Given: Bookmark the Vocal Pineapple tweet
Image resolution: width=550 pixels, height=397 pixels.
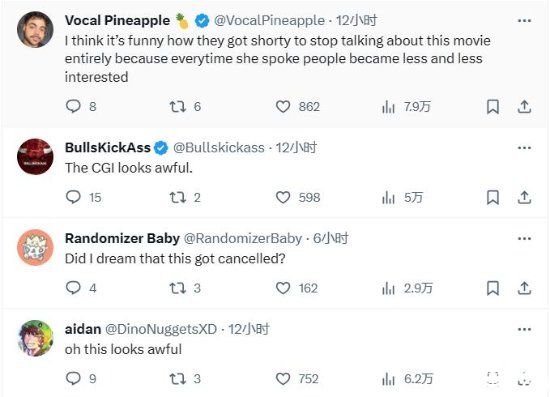Looking at the screenshot, I should [493, 107].
